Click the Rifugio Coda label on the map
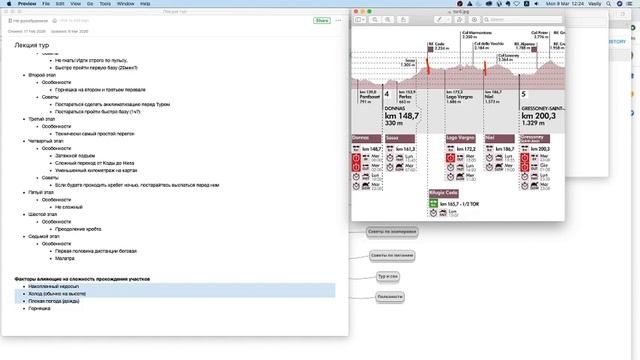Image resolution: width=640 pixels, height=360 pixels. point(444,193)
